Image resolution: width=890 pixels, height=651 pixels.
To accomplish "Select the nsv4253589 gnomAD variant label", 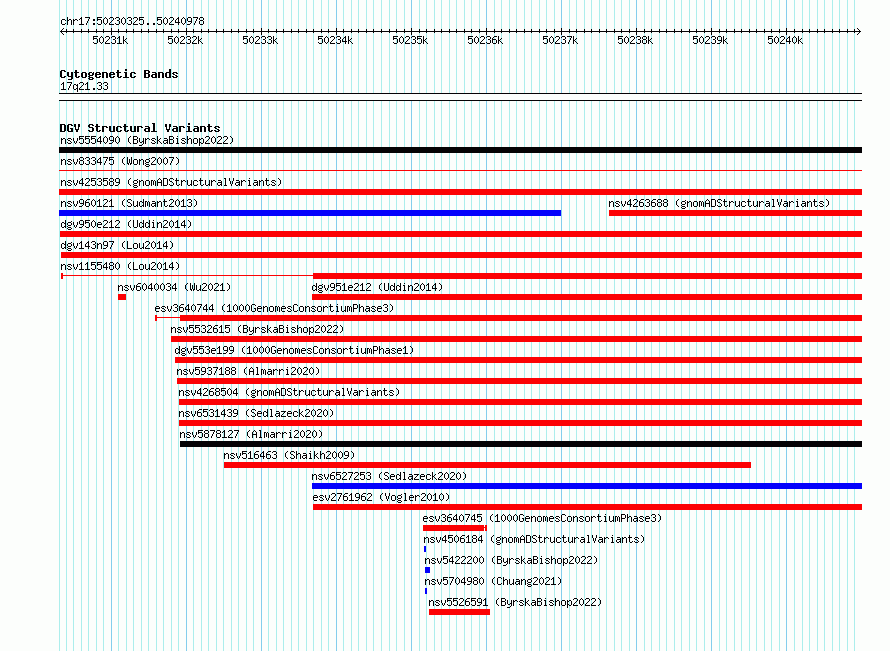I will point(171,182).
